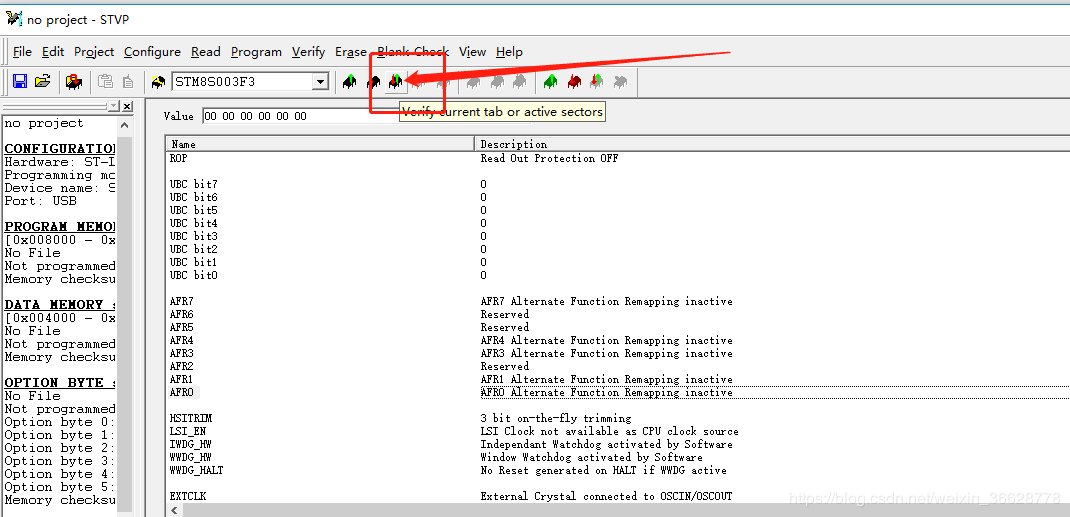This screenshot has height=517, width=1070.
Task: Click the PROGRAM MEMORY heading in left panel
Action: (60, 226)
